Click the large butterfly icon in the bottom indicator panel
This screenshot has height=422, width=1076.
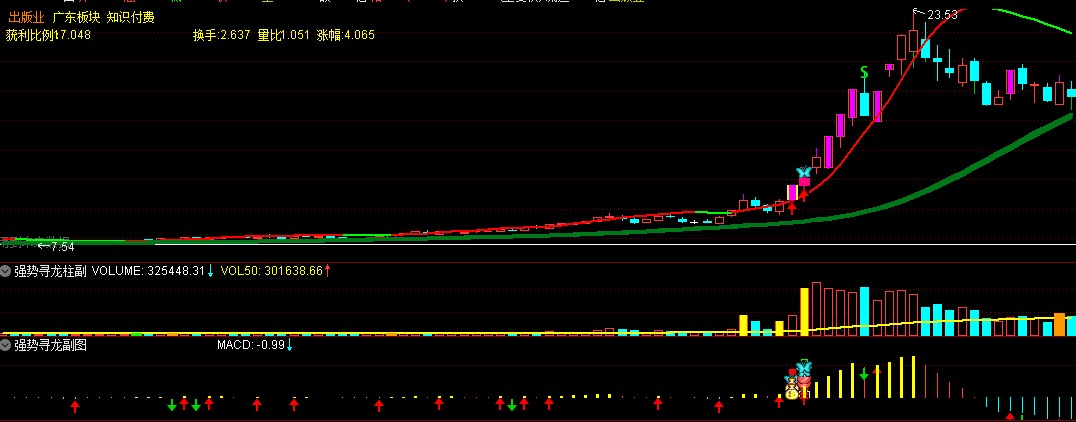point(804,369)
